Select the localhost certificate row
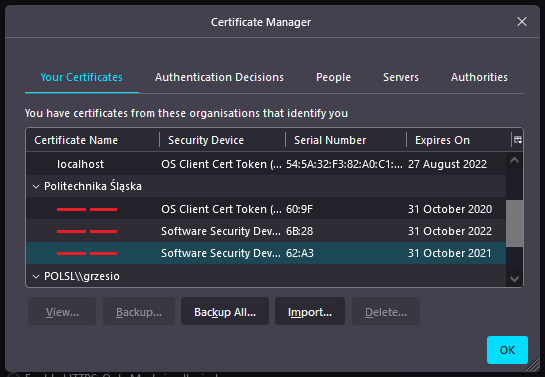 pos(266,164)
